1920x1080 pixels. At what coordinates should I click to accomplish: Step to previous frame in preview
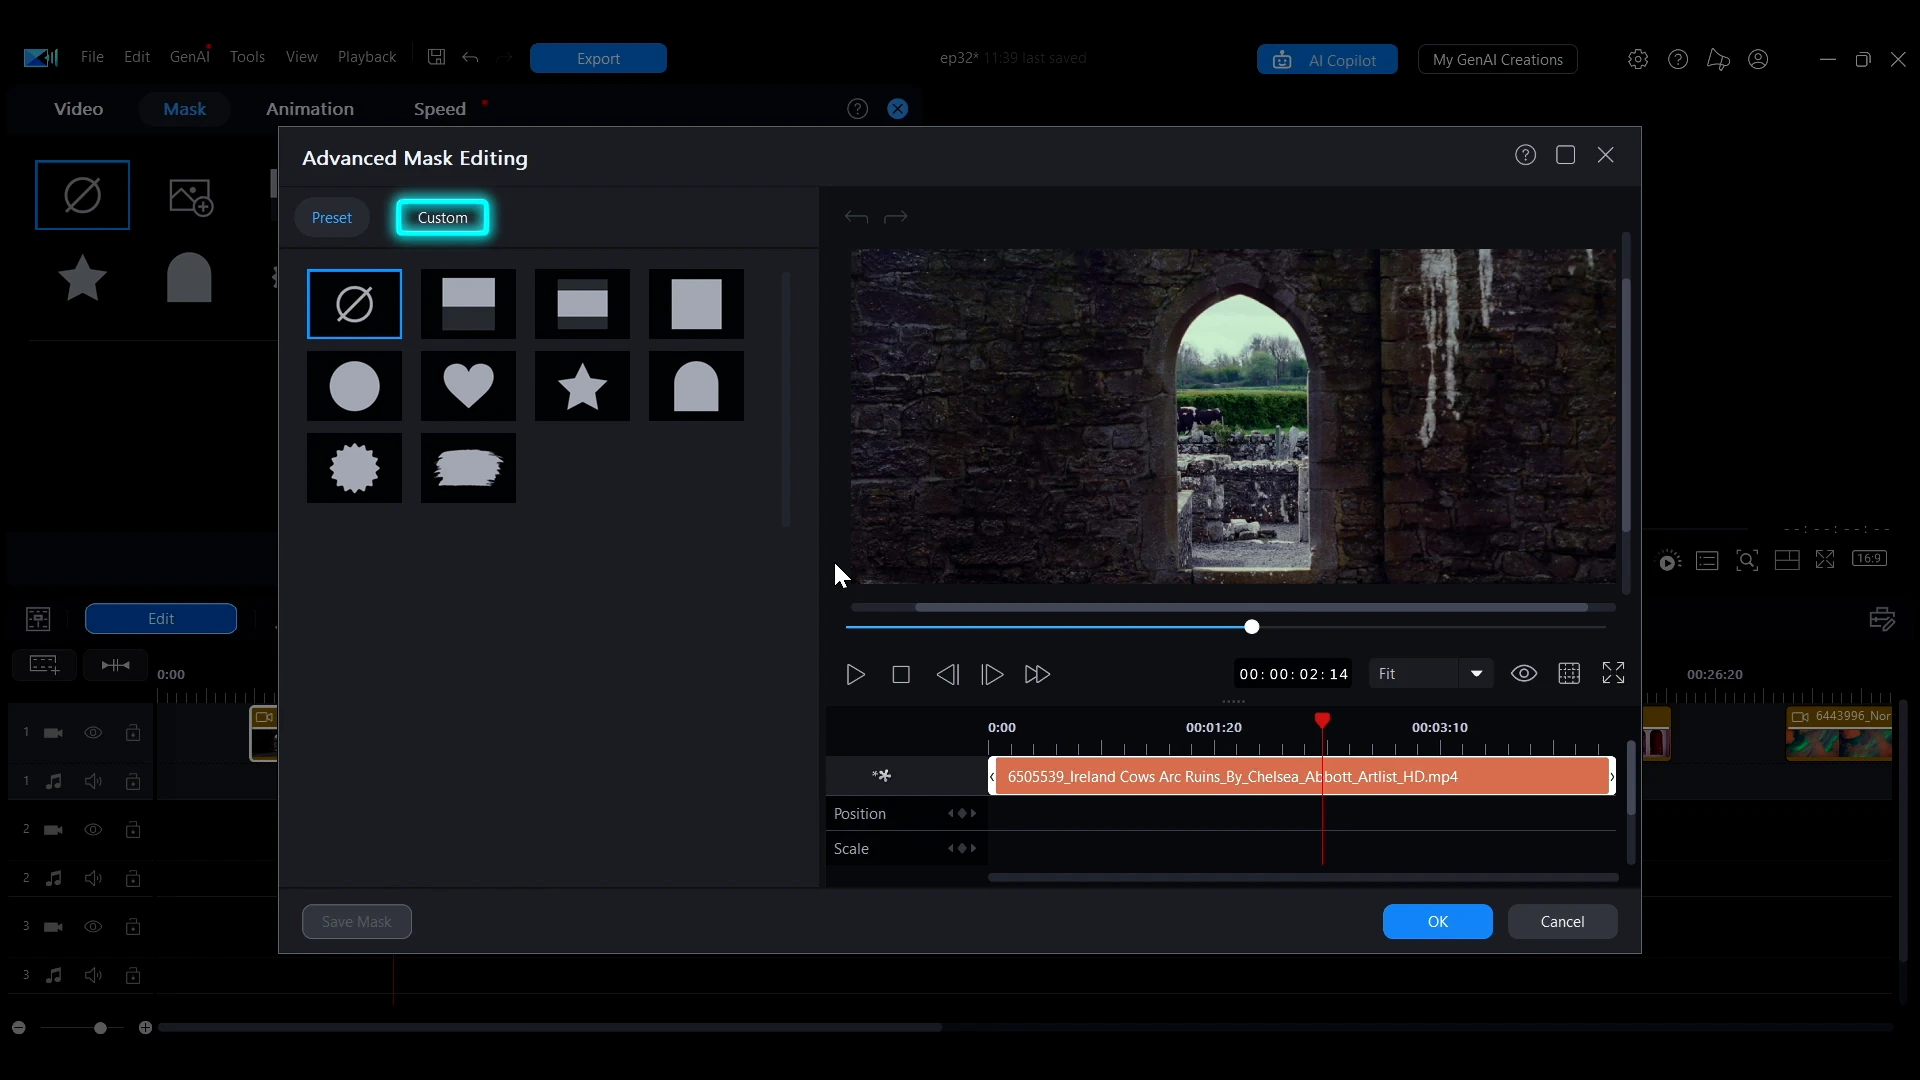pyautogui.click(x=947, y=675)
